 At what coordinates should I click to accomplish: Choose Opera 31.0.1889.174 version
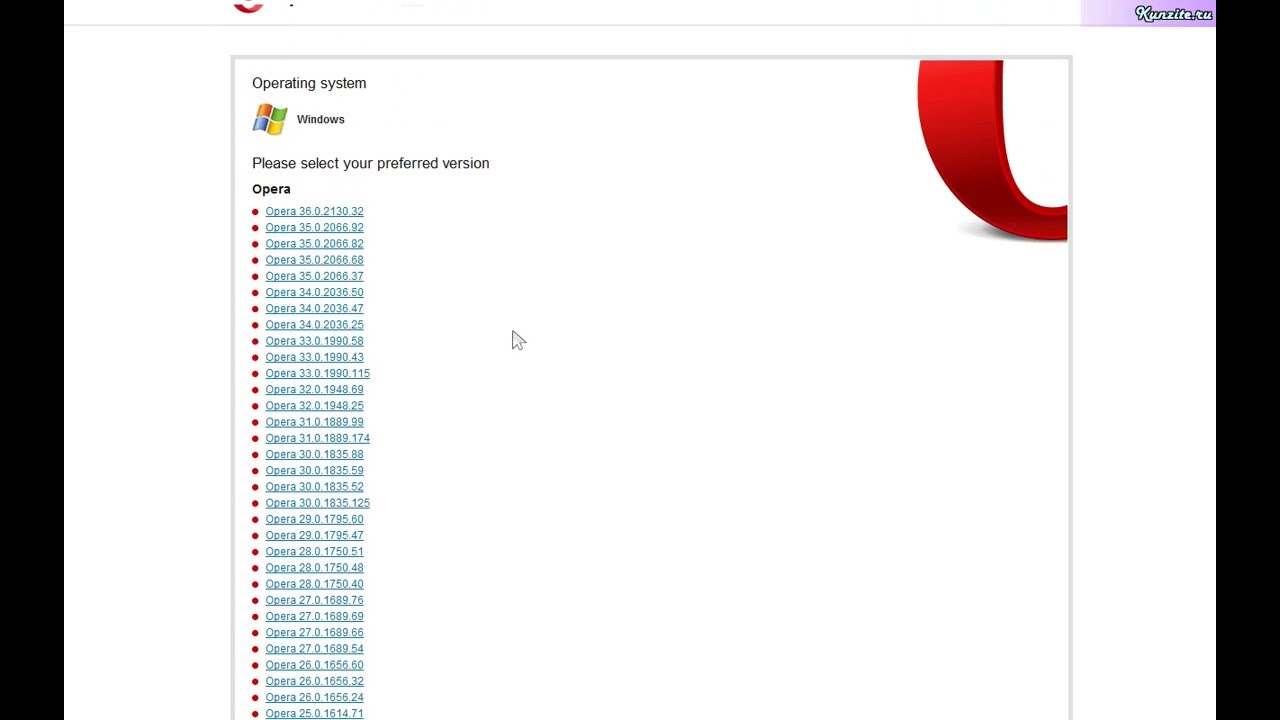317,438
